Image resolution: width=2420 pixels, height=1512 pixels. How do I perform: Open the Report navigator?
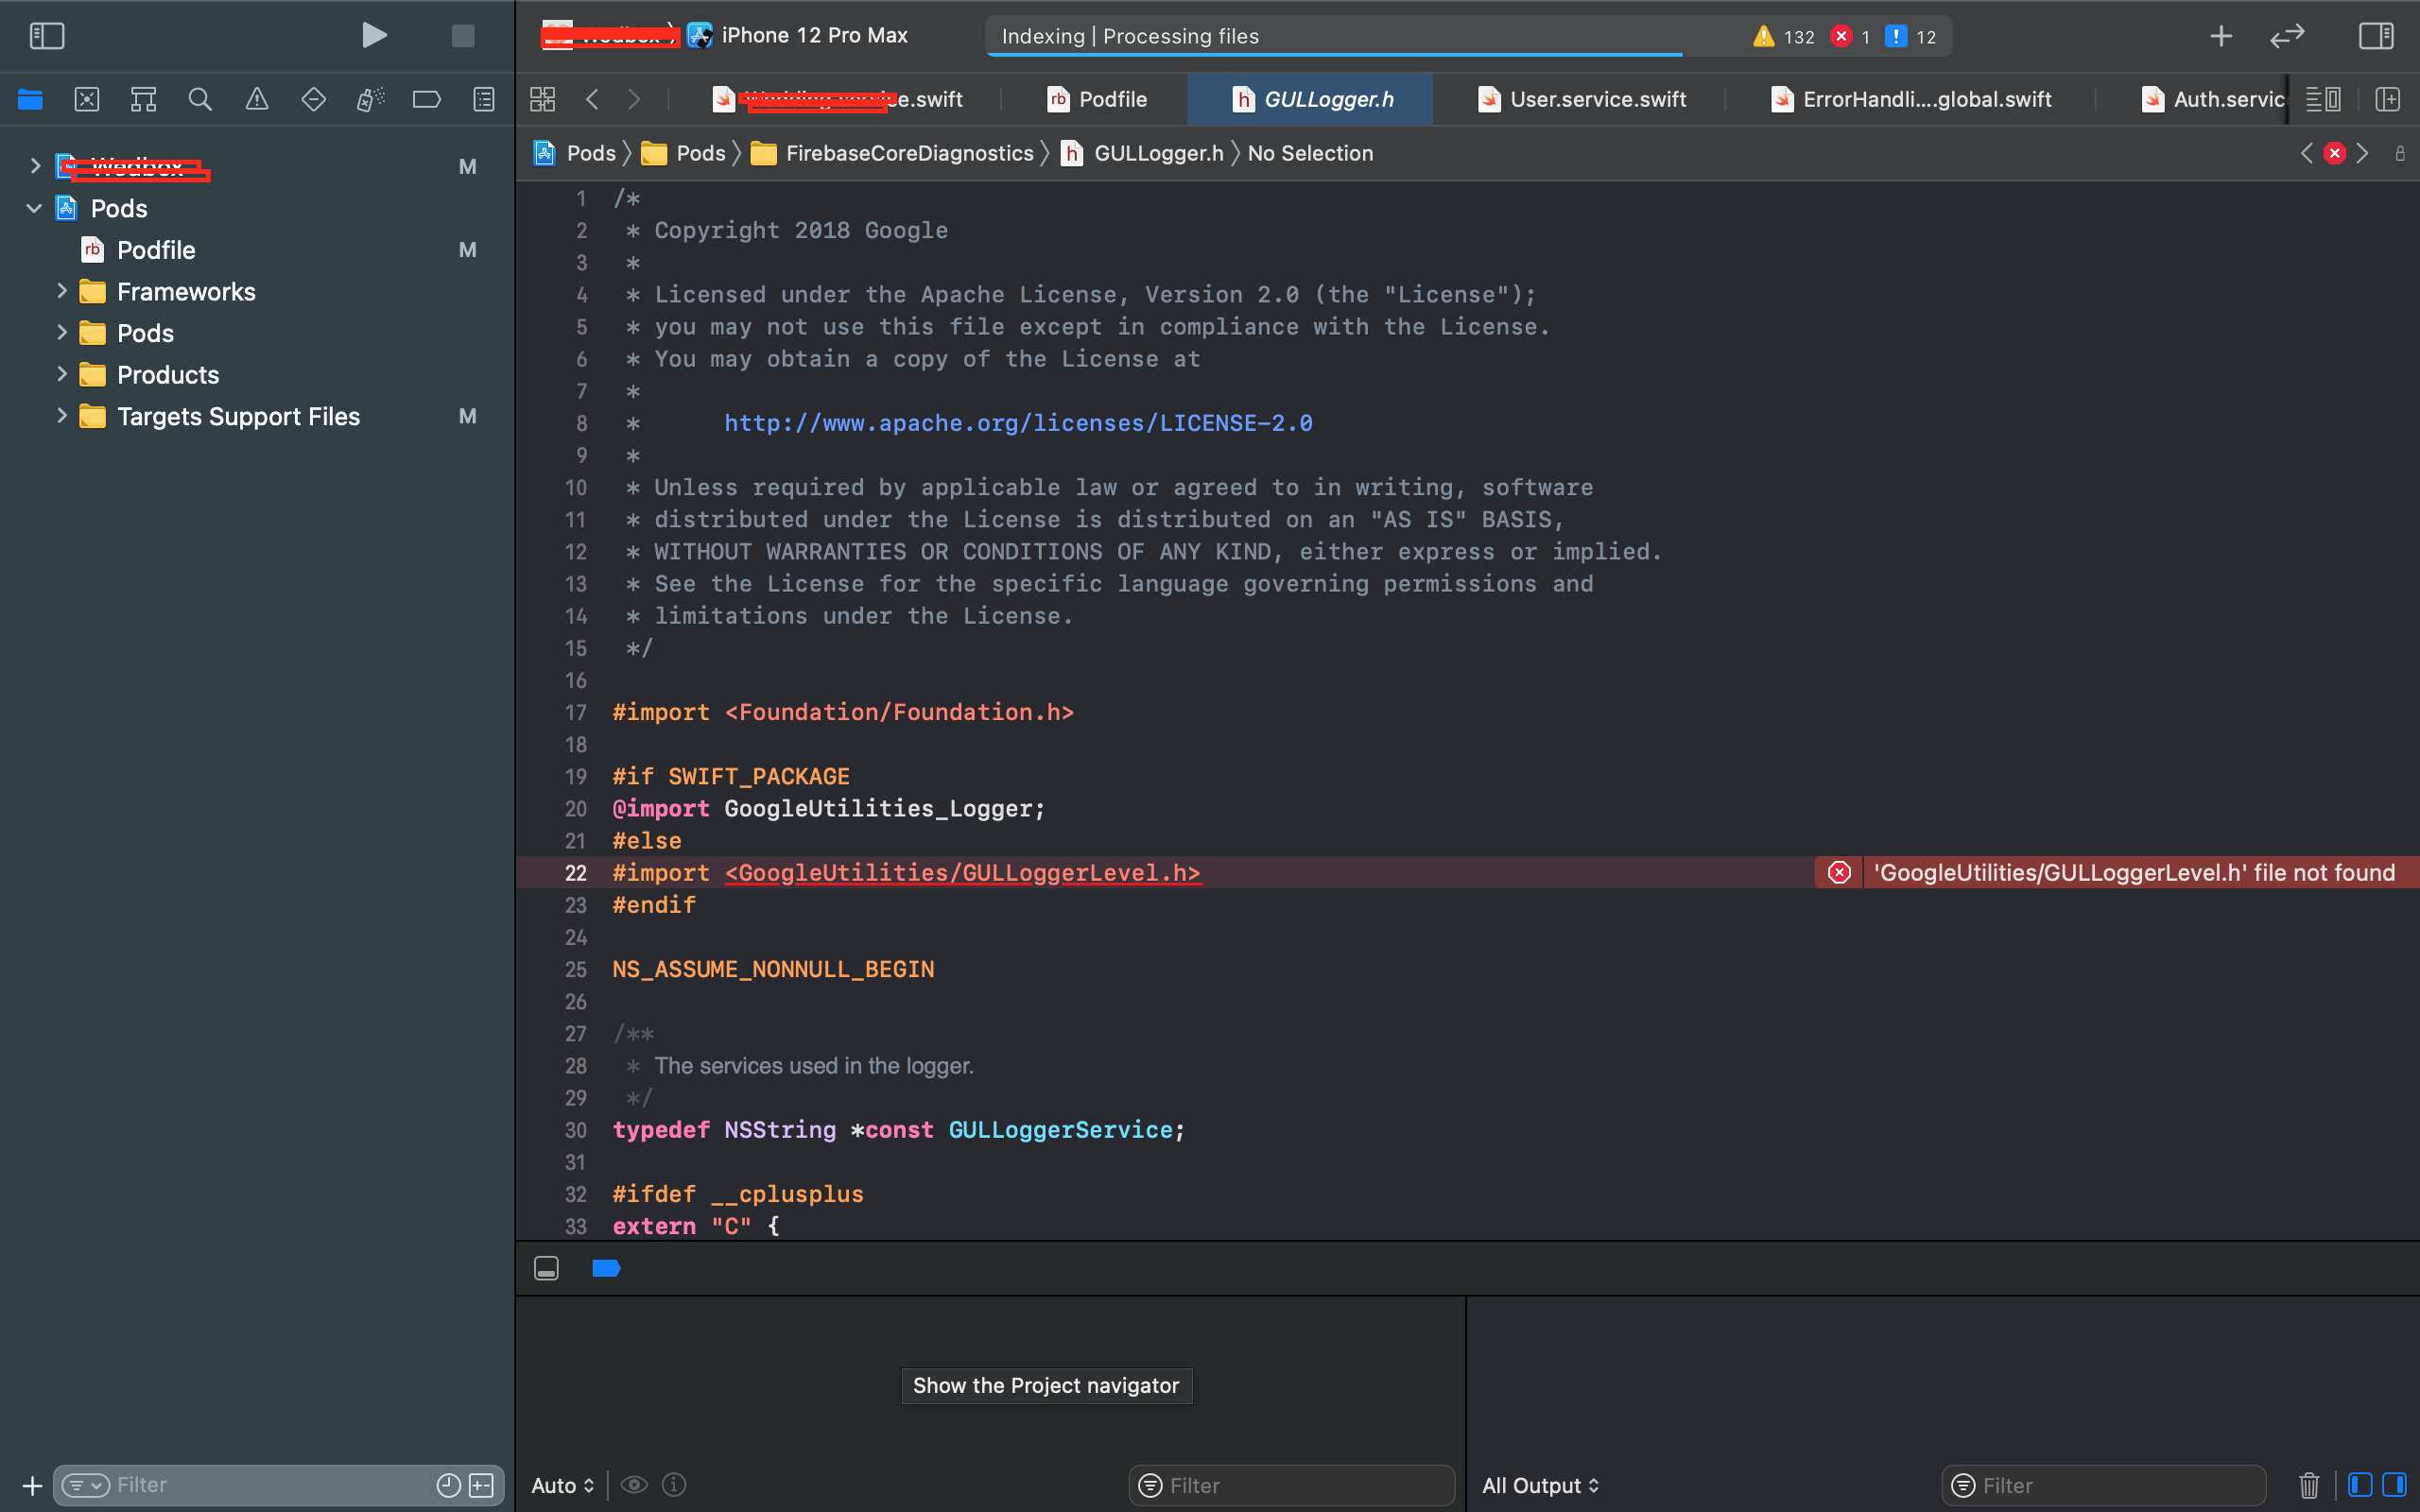point(483,99)
